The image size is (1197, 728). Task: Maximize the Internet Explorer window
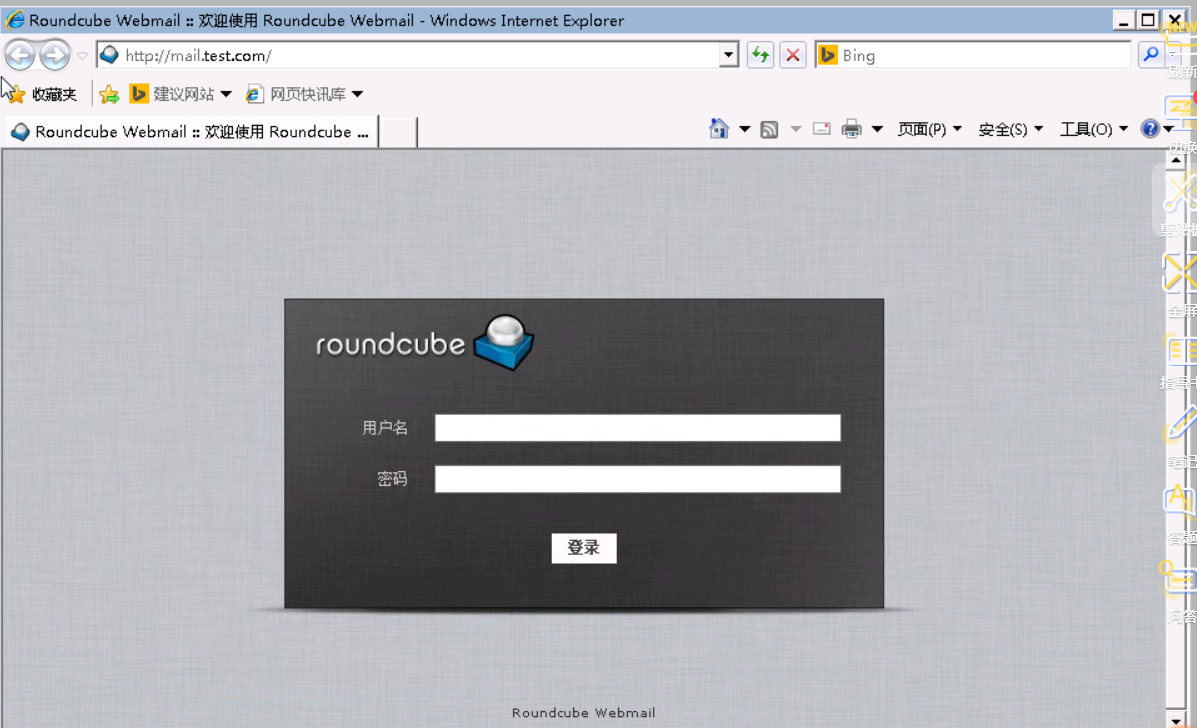click(x=1147, y=20)
